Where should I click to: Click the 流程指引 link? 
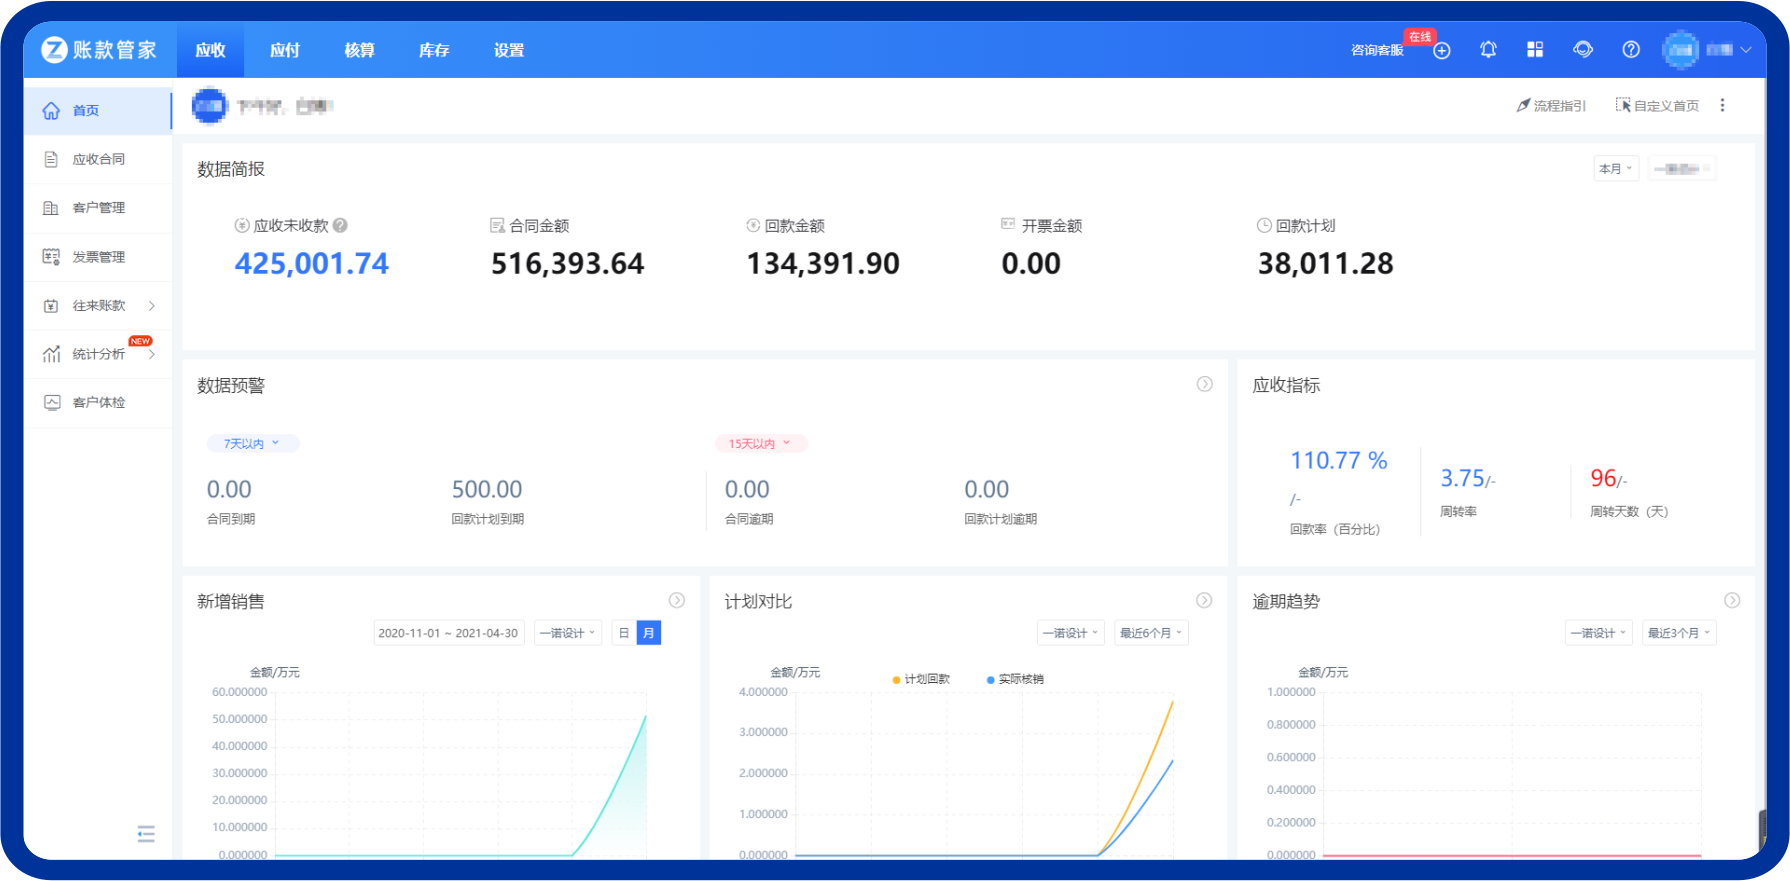[x=1551, y=106]
